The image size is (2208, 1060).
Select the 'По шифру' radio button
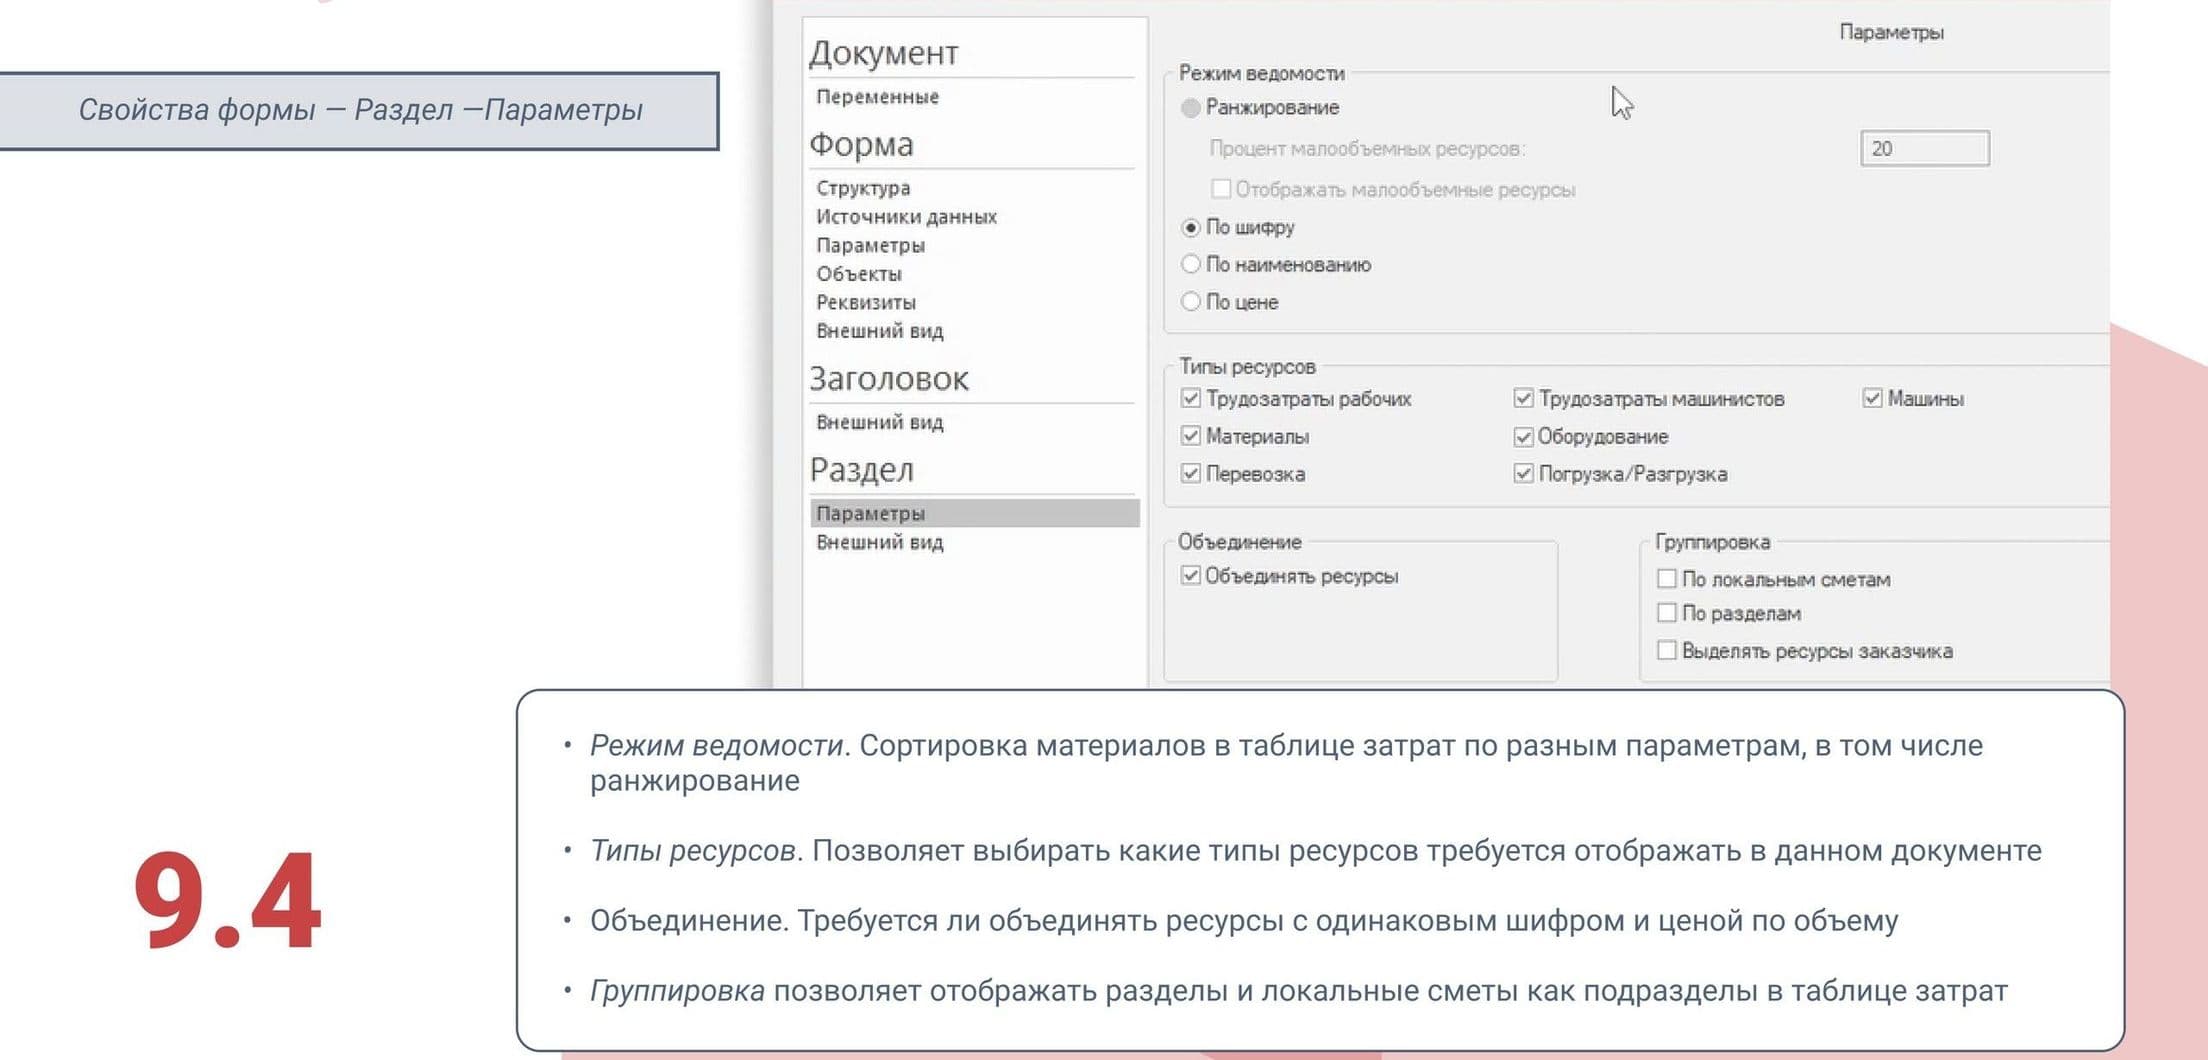[x=1190, y=228]
